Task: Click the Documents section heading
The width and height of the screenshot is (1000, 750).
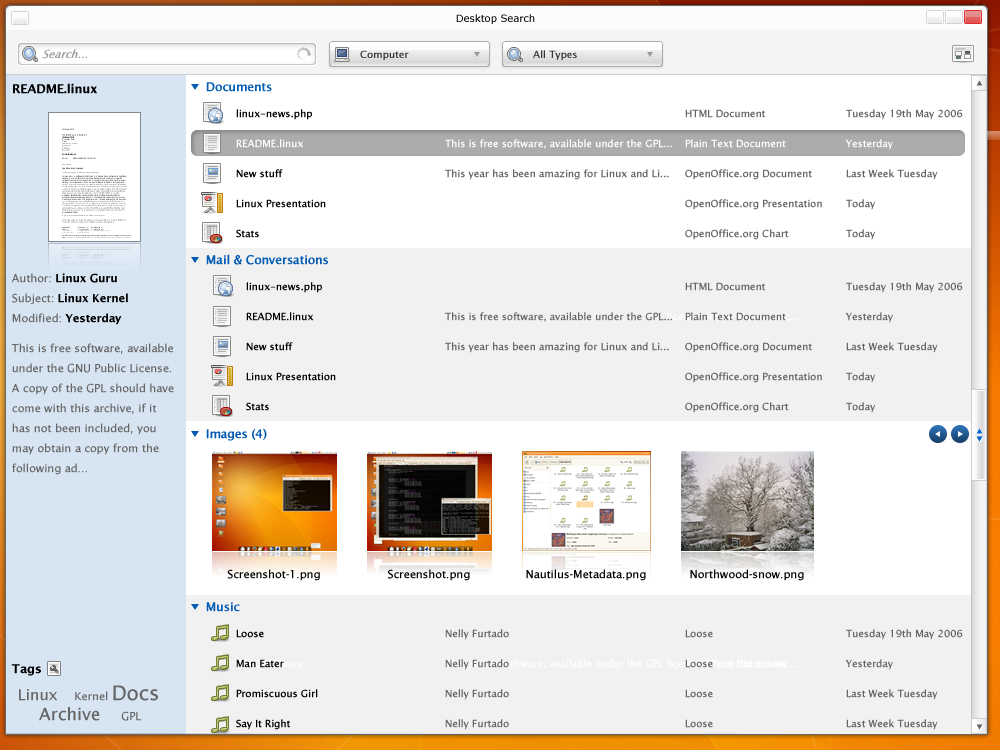Action: point(239,87)
